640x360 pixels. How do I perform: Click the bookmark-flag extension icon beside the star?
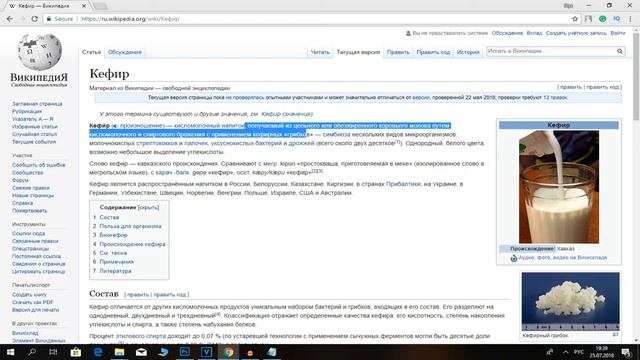(x=589, y=19)
